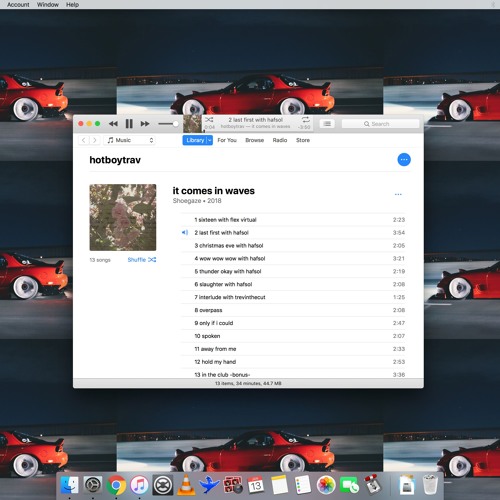The width and height of the screenshot is (500, 500).
Task: Open the Window menu in menu bar
Action: (x=48, y=5)
